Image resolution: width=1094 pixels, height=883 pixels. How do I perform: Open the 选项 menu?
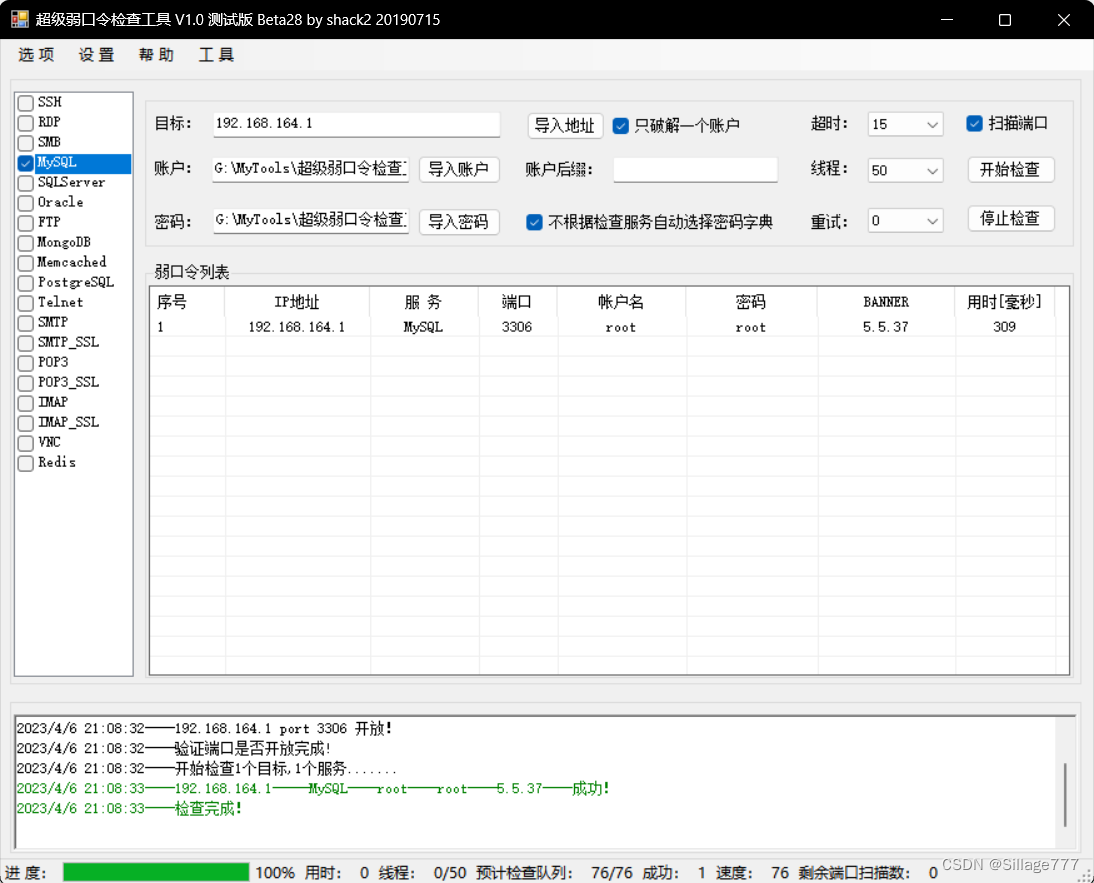(36, 55)
